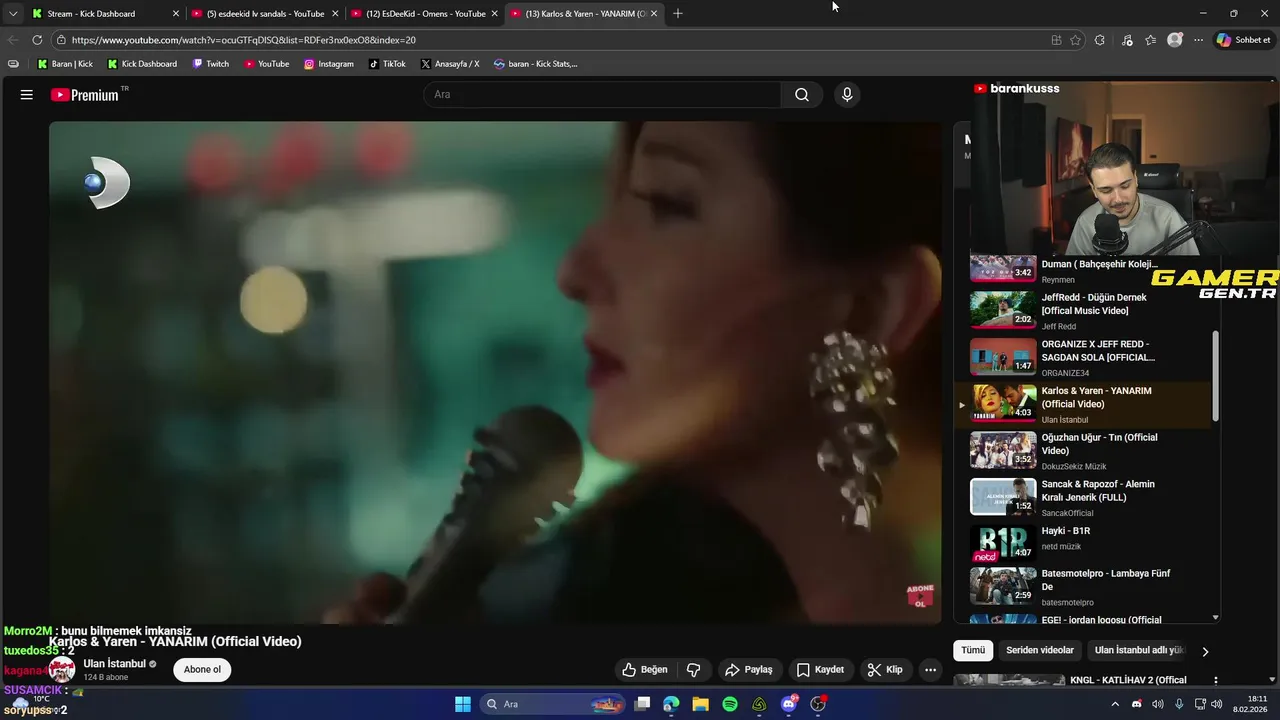This screenshot has height=720, width=1280.
Task: Open JeffRedd - Düğün Dernek thumbnail
Action: pyautogui.click(x=1003, y=310)
